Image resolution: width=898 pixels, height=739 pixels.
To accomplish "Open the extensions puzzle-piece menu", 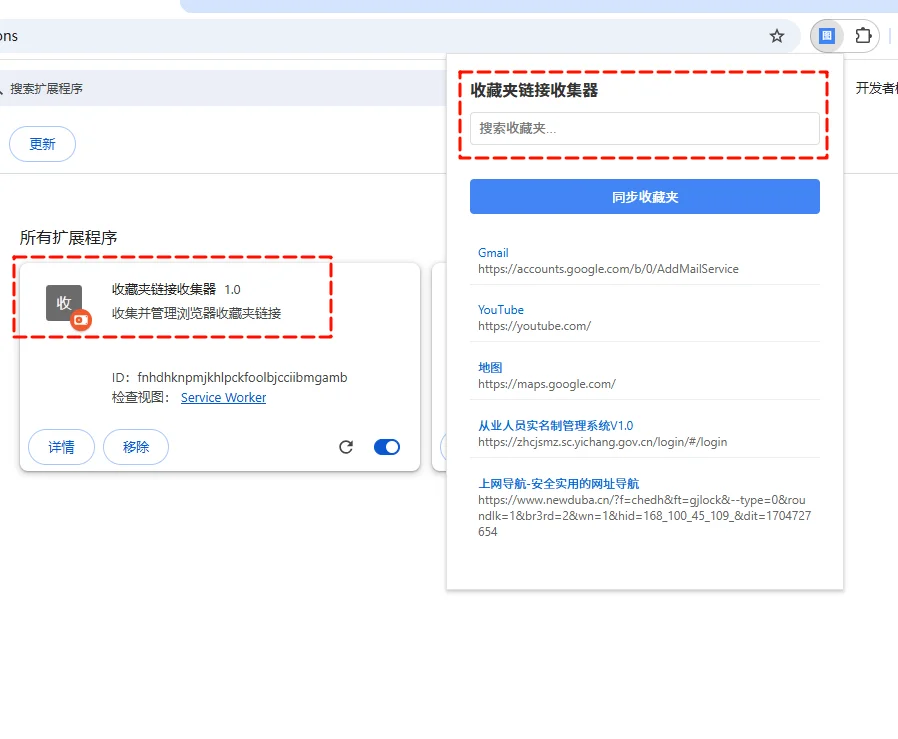I will click(x=863, y=36).
